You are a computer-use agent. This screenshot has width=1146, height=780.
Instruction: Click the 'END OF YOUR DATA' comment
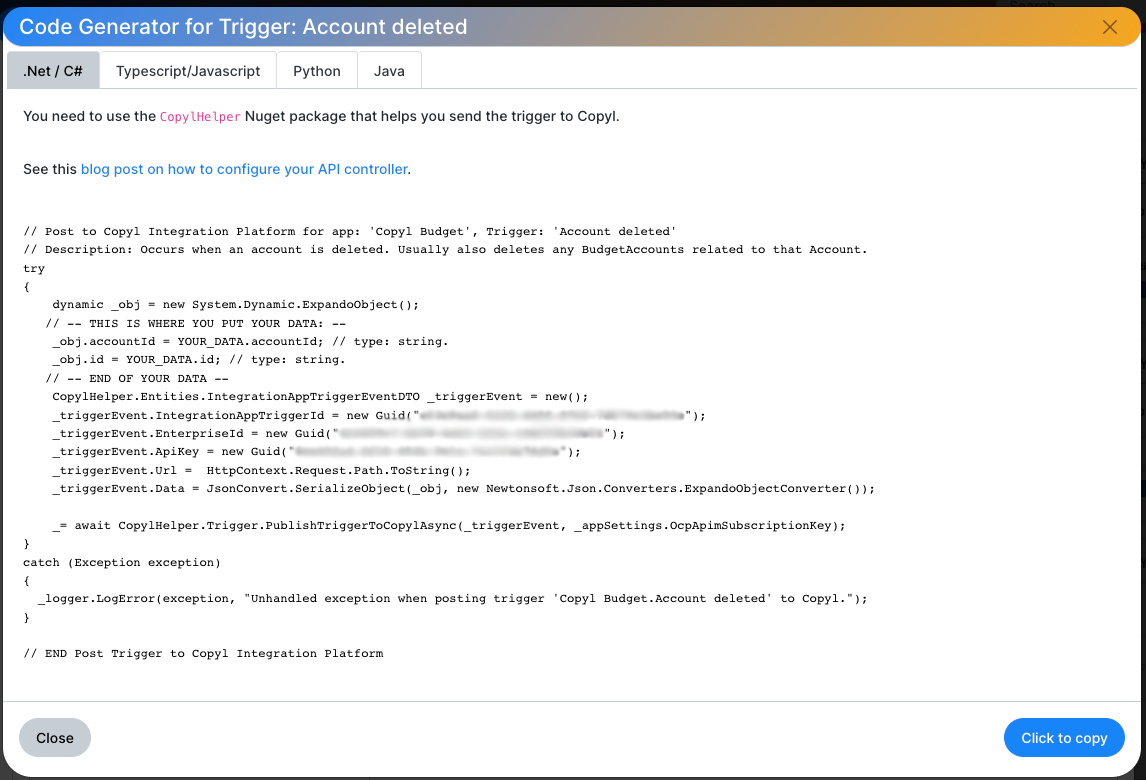137,379
